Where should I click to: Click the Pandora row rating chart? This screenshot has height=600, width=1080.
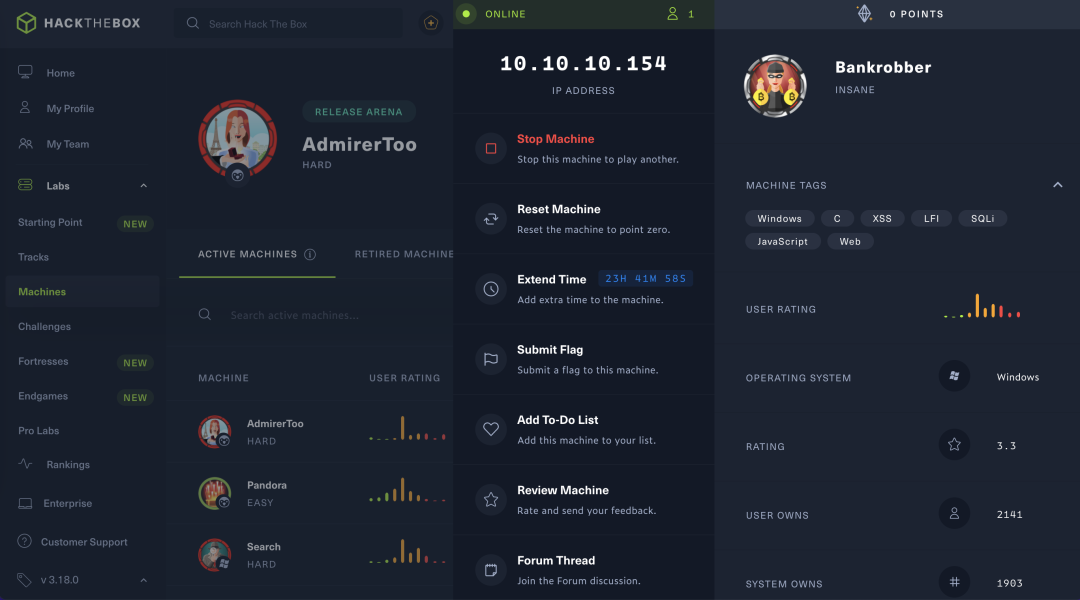pyautogui.click(x=407, y=489)
